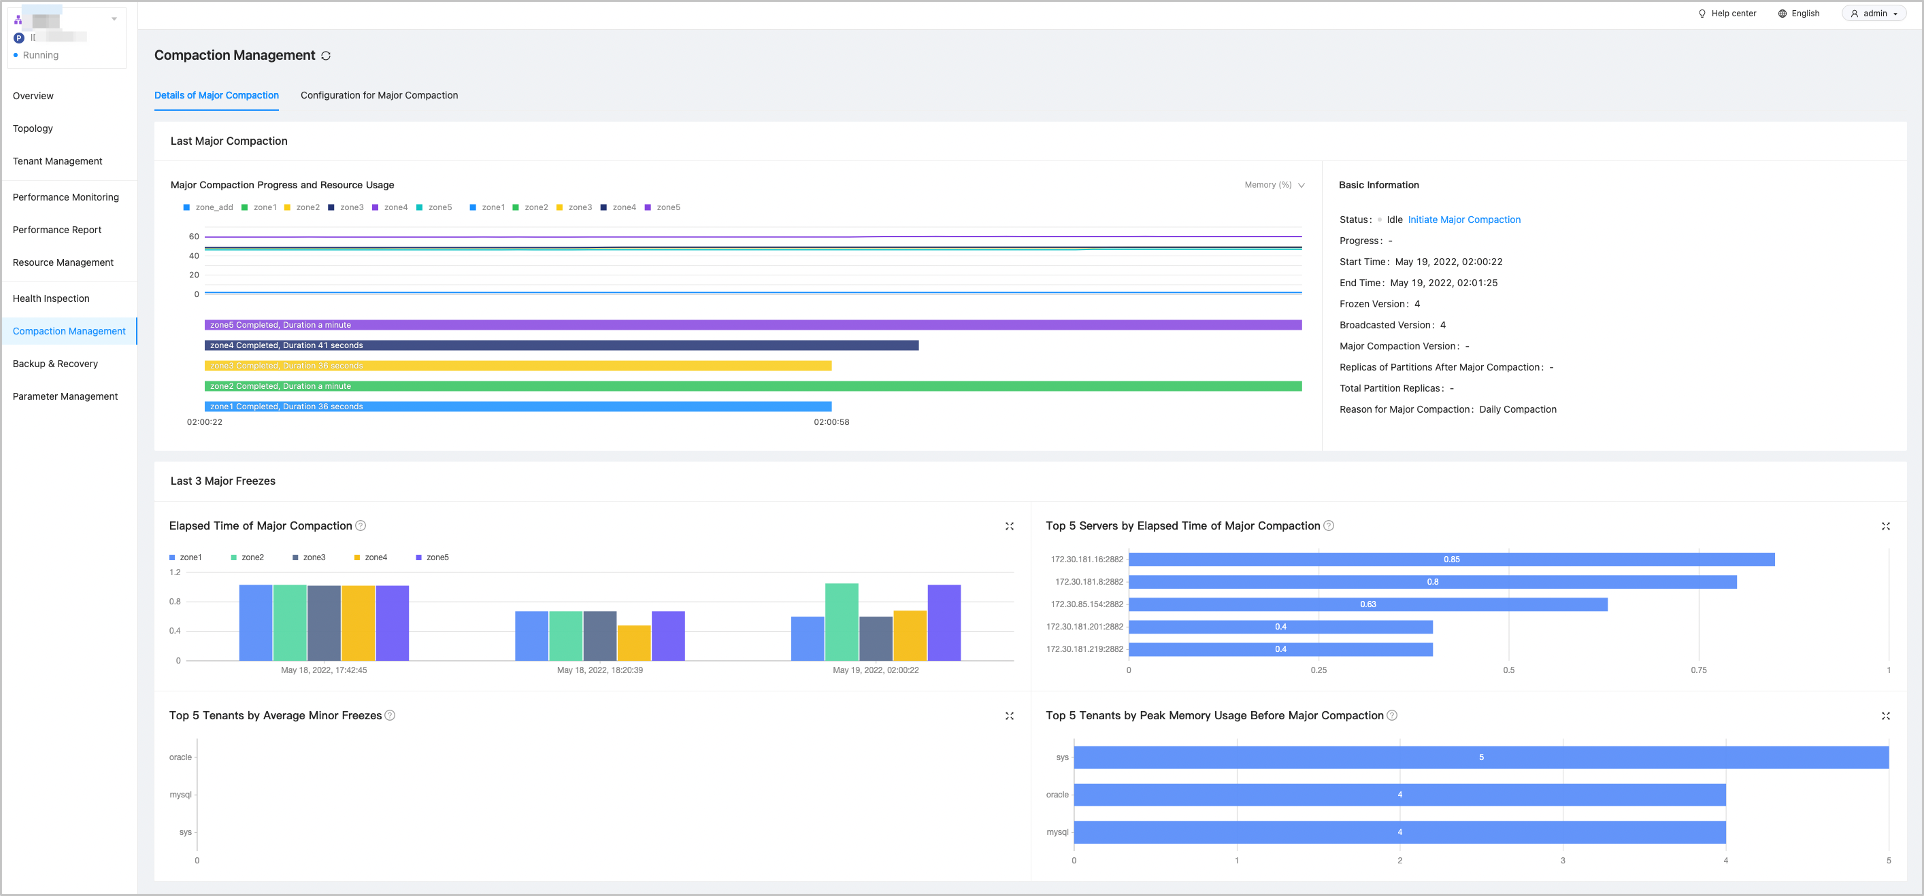Click the globe icon beside English
Screen dimensions: 1924x896
tap(1782, 14)
